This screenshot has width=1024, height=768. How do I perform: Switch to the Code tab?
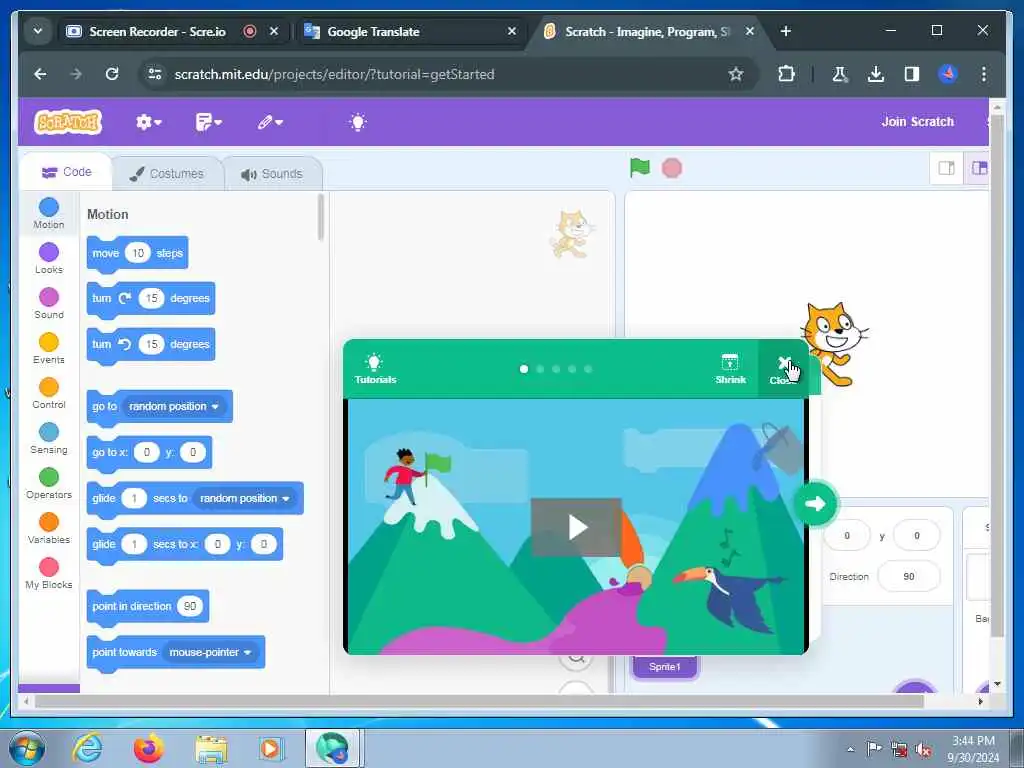pos(67,172)
